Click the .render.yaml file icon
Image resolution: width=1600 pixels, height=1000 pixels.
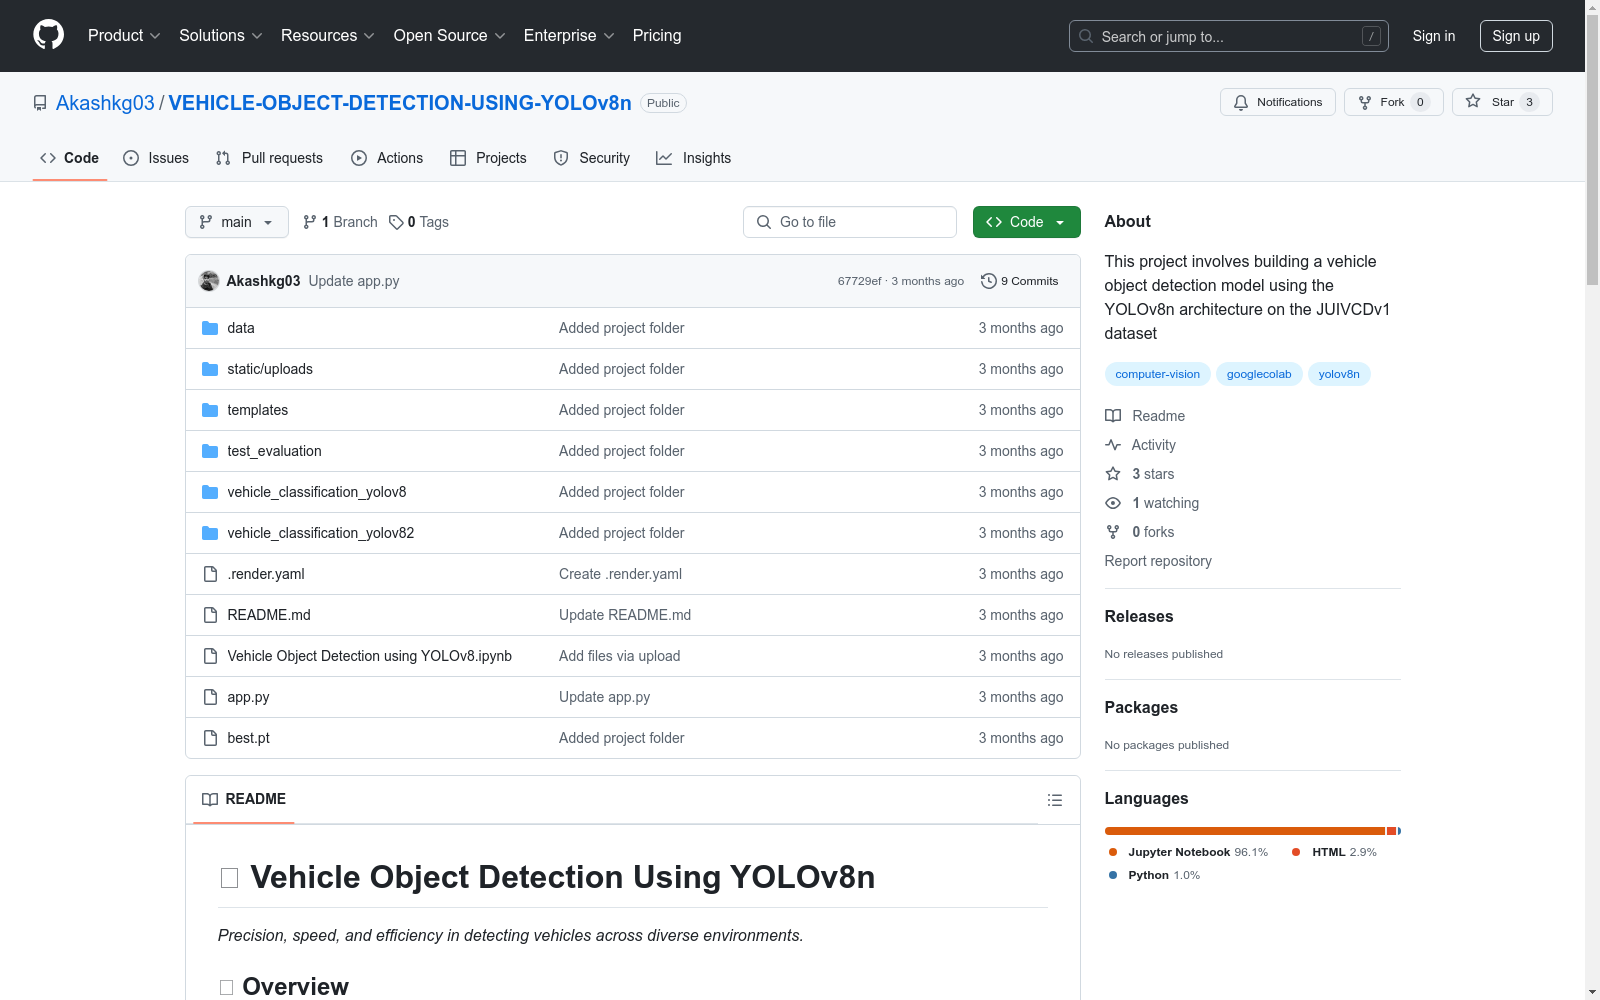[x=210, y=574]
